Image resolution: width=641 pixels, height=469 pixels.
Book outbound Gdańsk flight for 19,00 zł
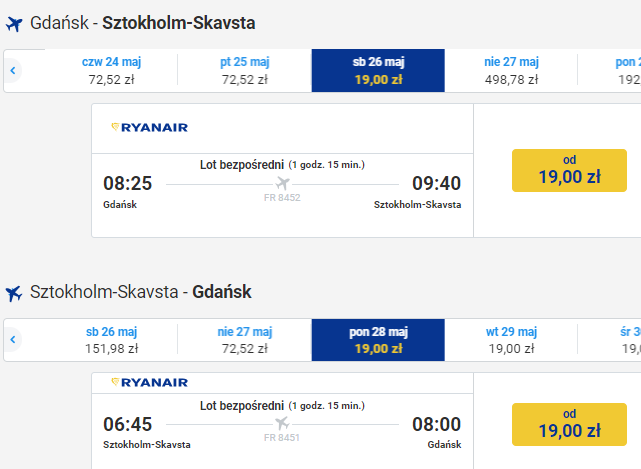(569, 171)
